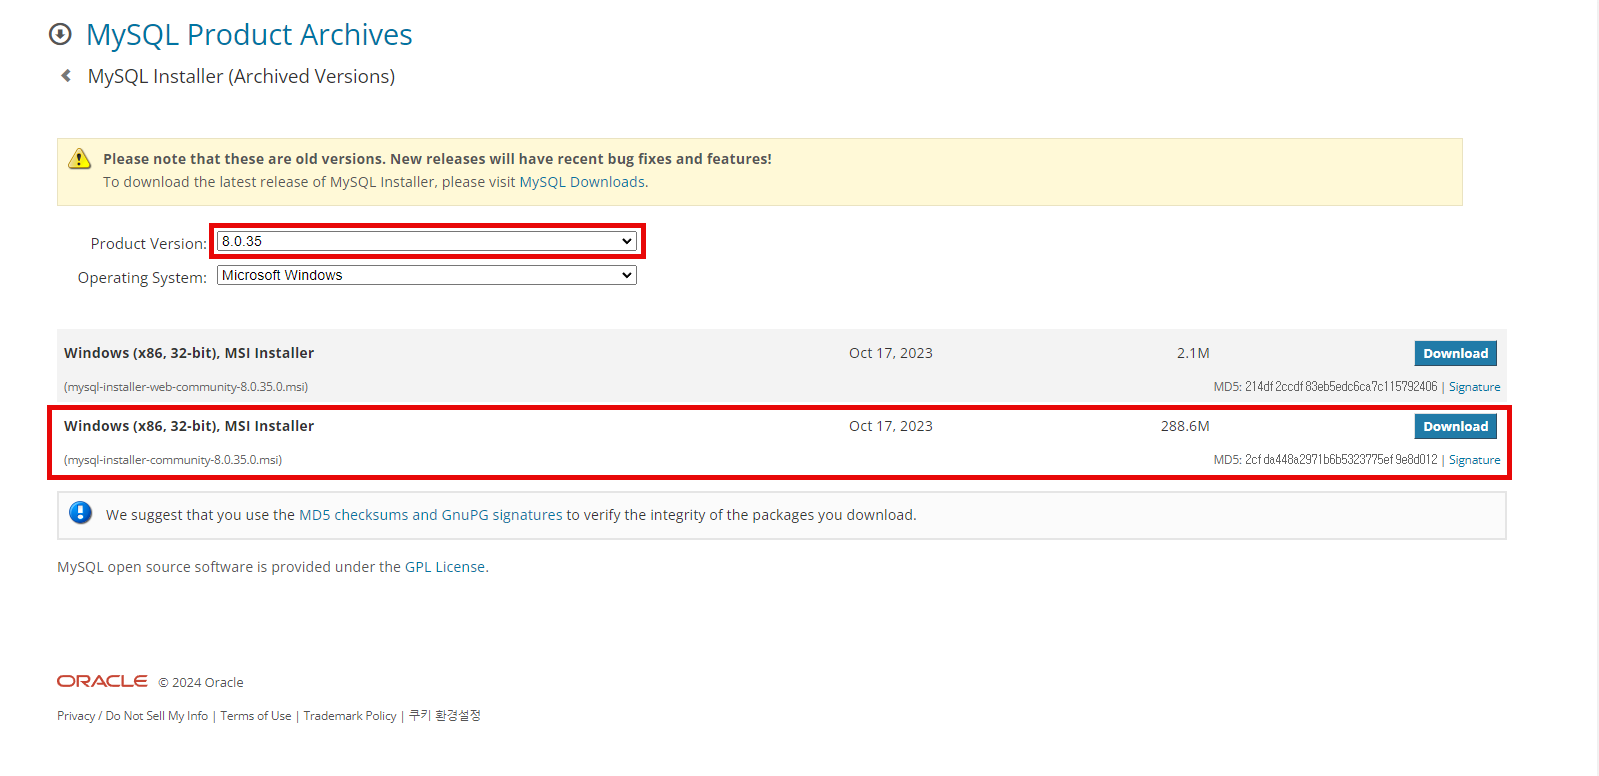This screenshot has height=776, width=1599.
Task: Click the blue exclamation info icon
Action: 81,513
